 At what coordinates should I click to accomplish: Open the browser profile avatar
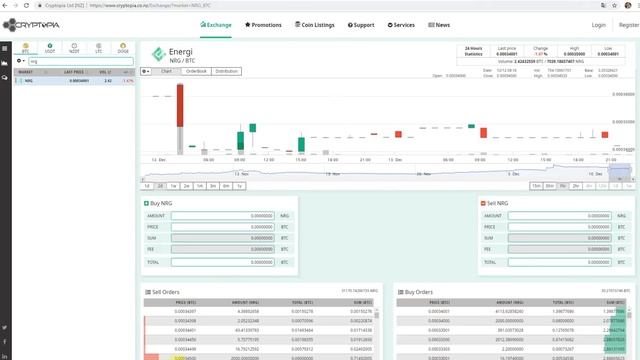pos(628,5)
